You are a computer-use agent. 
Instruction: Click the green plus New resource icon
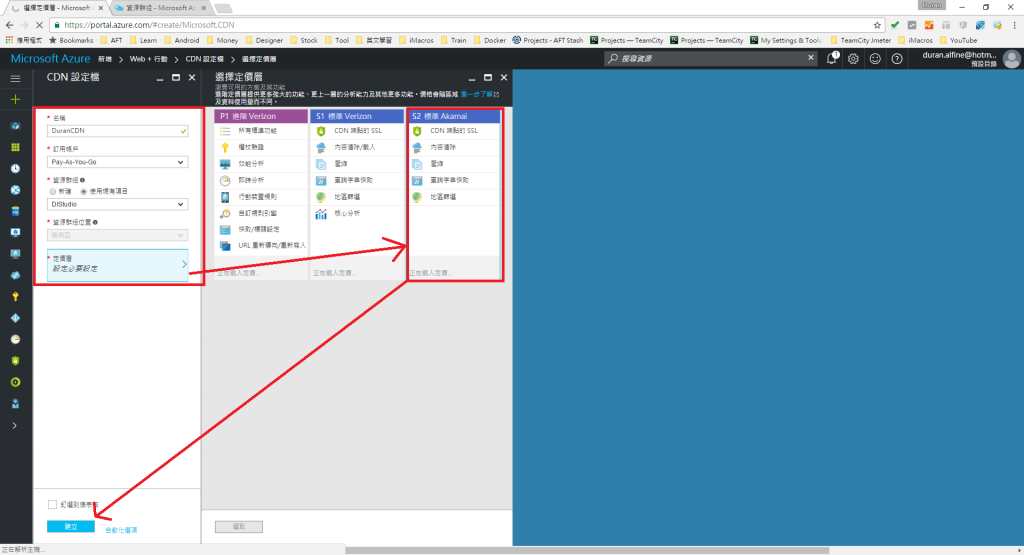15,99
